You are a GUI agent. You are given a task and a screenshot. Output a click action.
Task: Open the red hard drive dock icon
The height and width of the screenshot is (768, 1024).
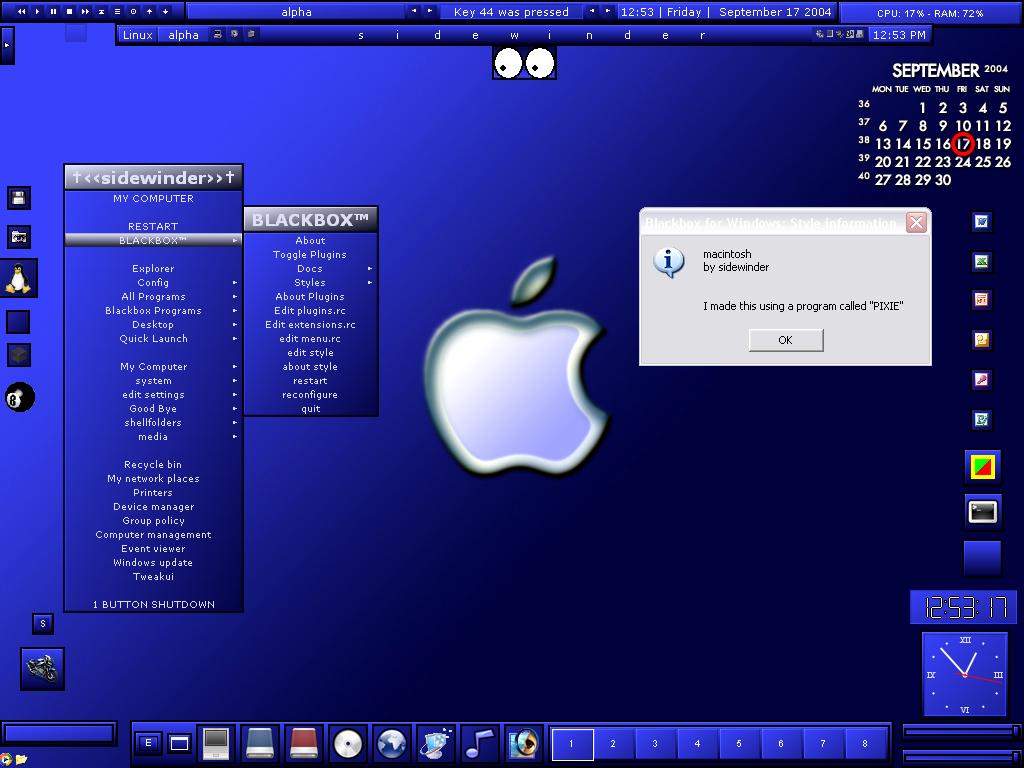(304, 743)
